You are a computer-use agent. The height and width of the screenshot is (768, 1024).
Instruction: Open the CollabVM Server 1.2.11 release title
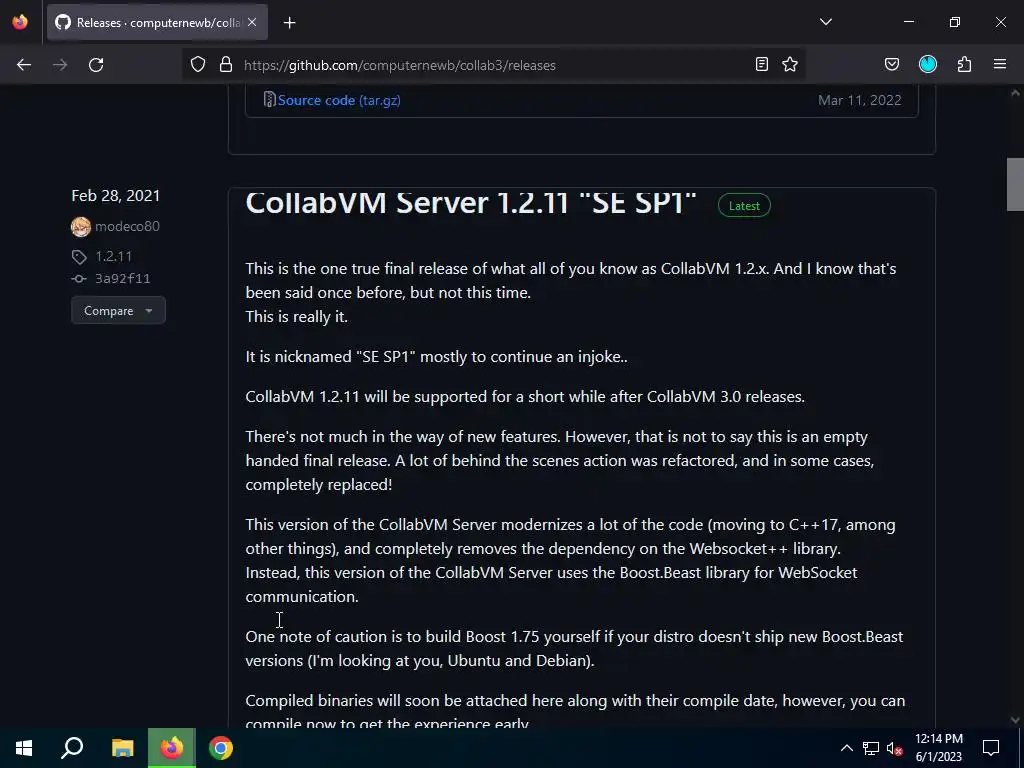pyautogui.click(x=471, y=202)
